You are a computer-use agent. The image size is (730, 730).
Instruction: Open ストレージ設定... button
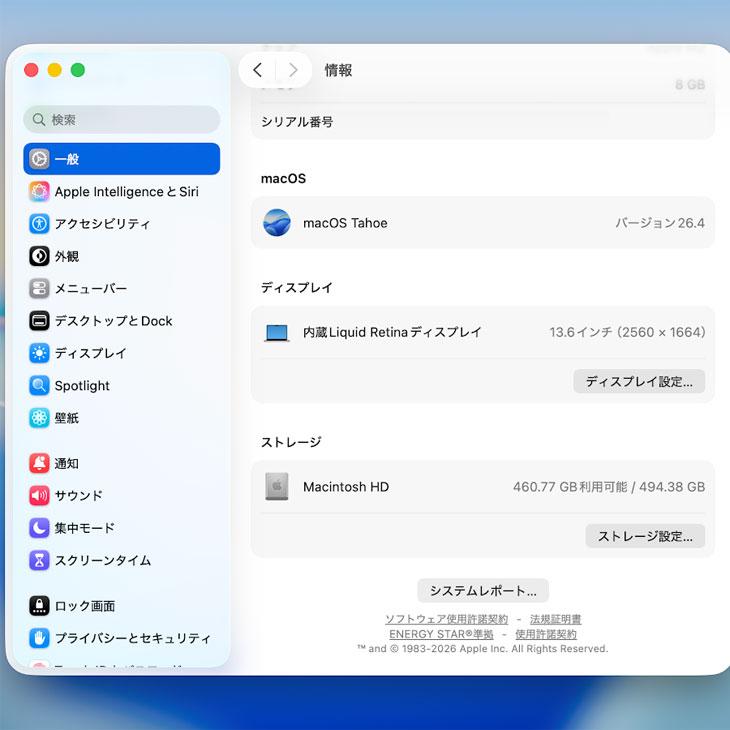[x=645, y=536]
